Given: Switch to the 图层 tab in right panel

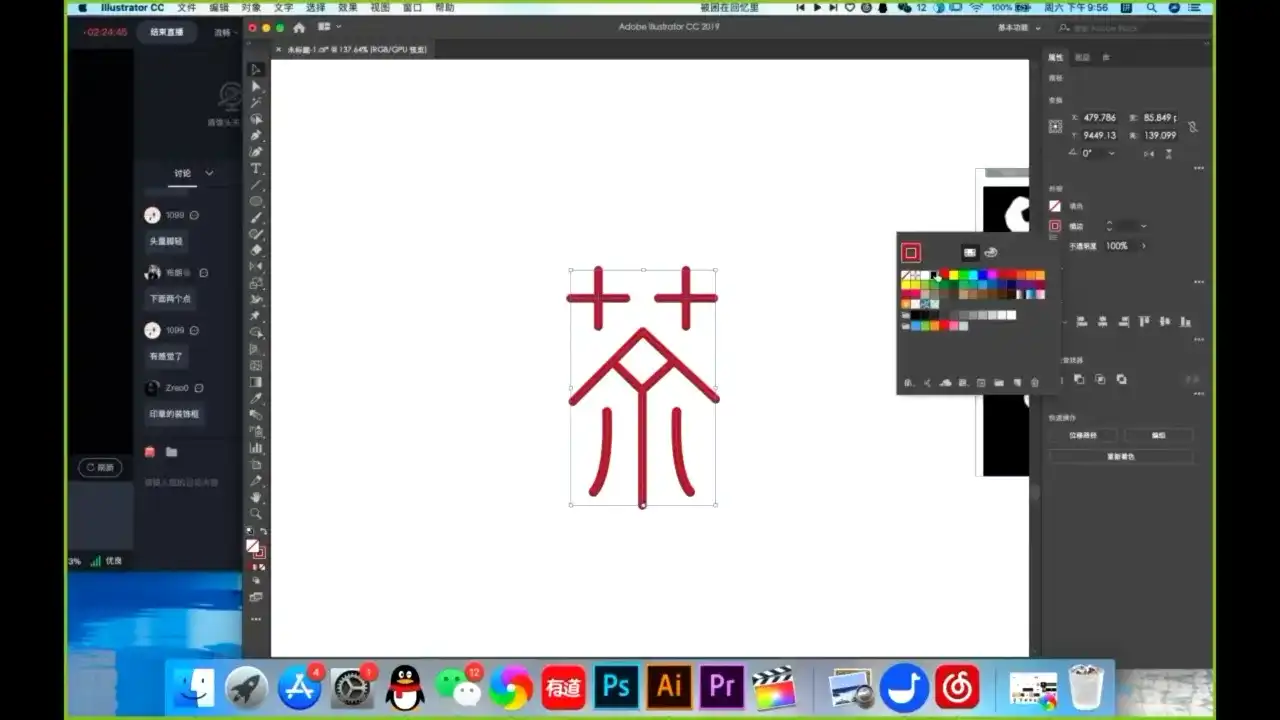Looking at the screenshot, I should (x=1082, y=58).
